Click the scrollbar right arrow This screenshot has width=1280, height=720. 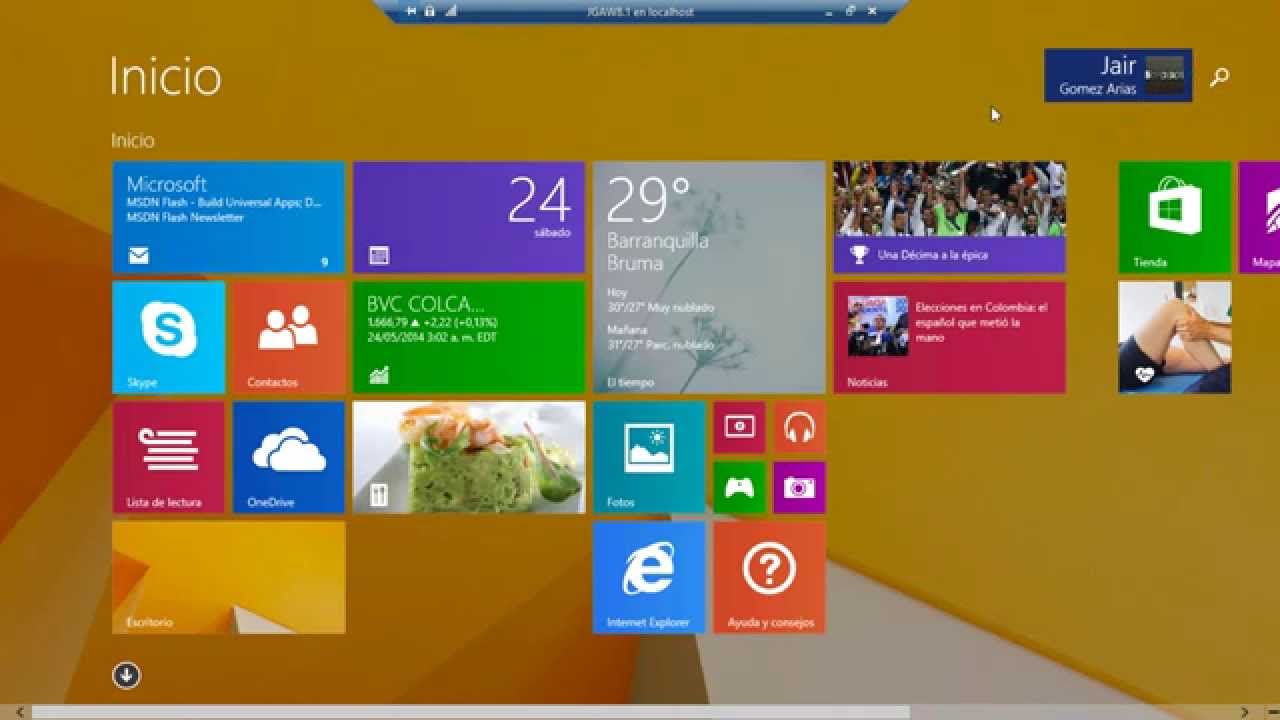pyautogui.click(x=1245, y=712)
